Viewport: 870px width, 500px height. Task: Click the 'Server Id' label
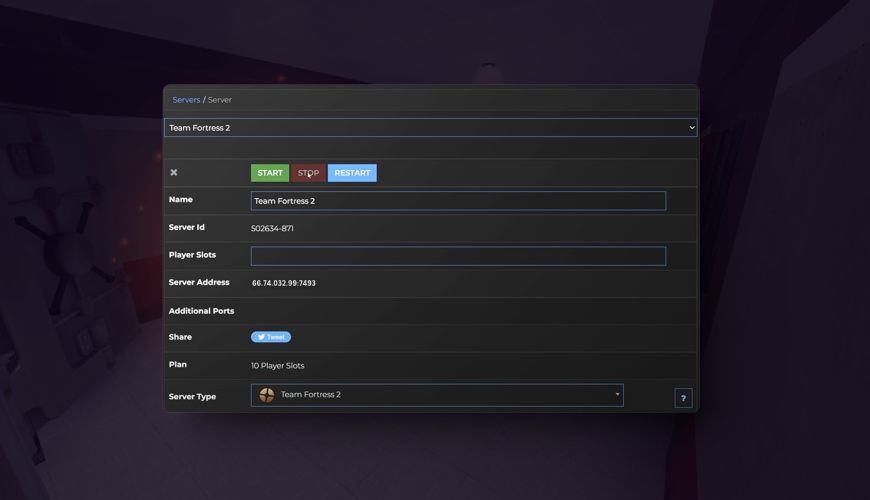186,227
